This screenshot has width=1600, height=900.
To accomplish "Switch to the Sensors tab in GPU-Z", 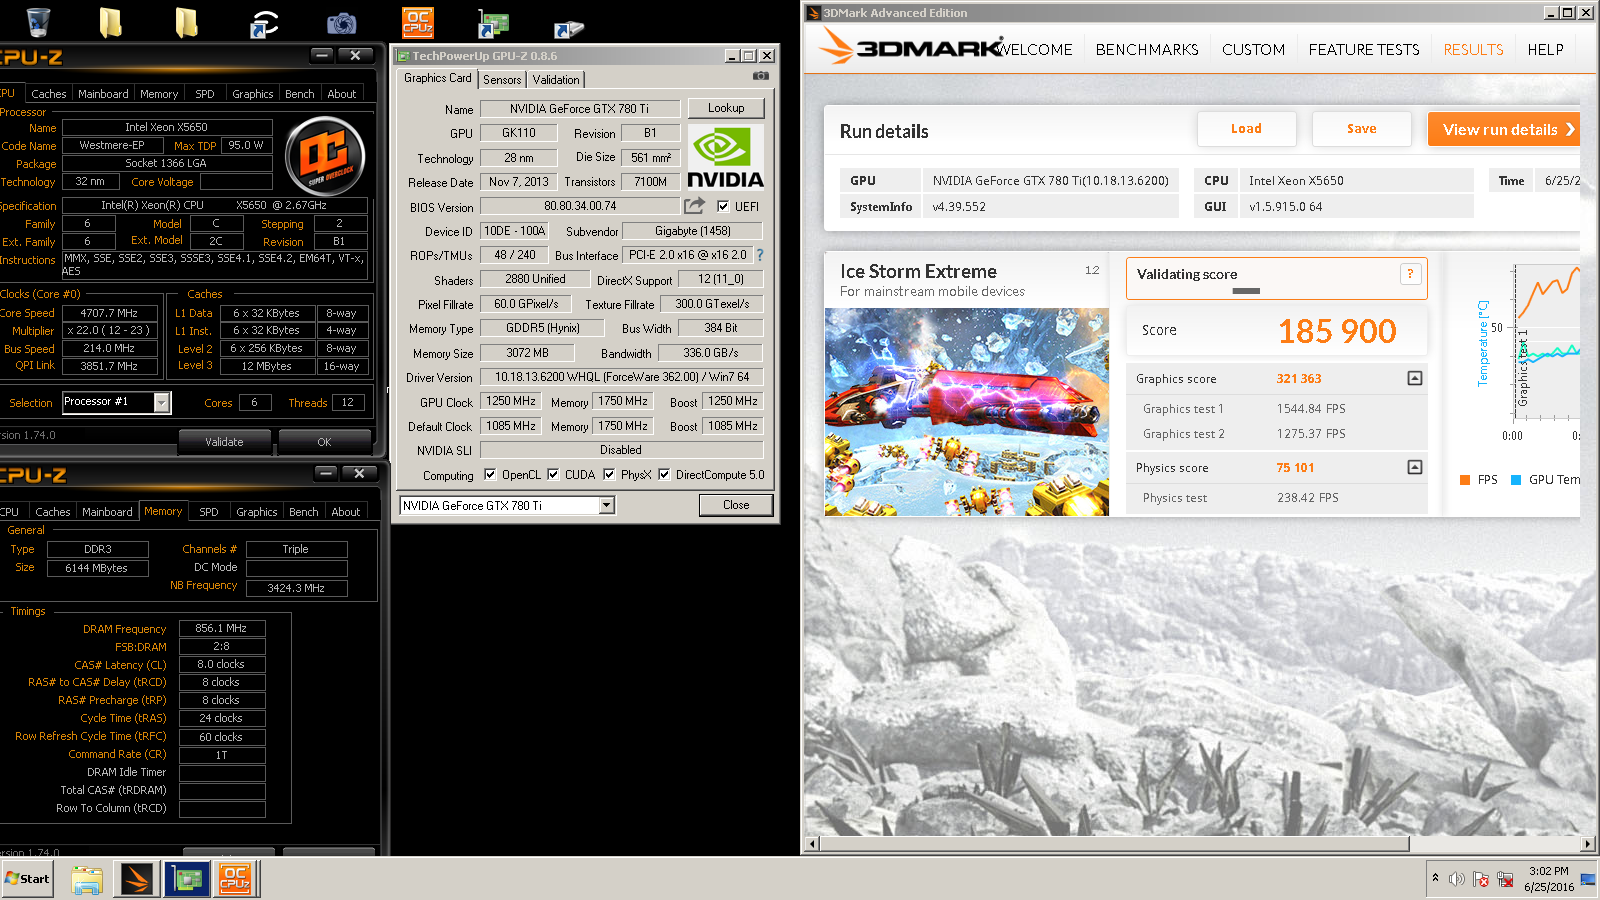I will coord(502,80).
